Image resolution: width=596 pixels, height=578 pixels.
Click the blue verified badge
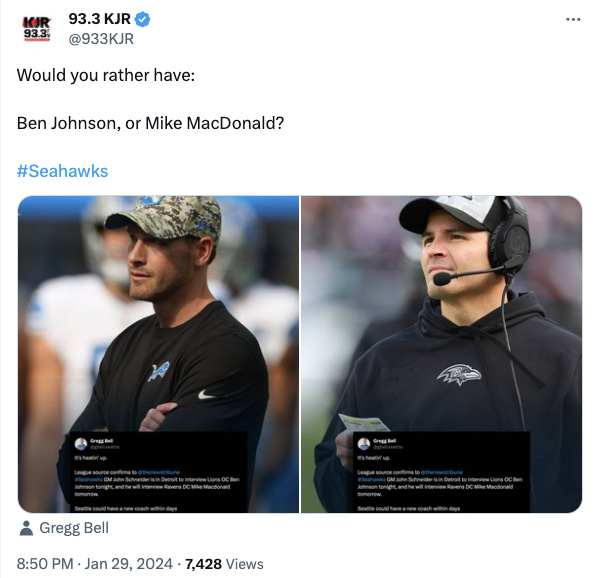click(143, 19)
